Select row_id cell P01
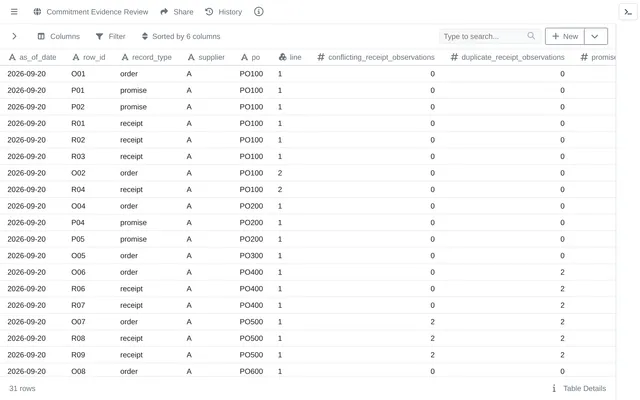Image resolution: width=640 pixels, height=400 pixels. click(78, 90)
